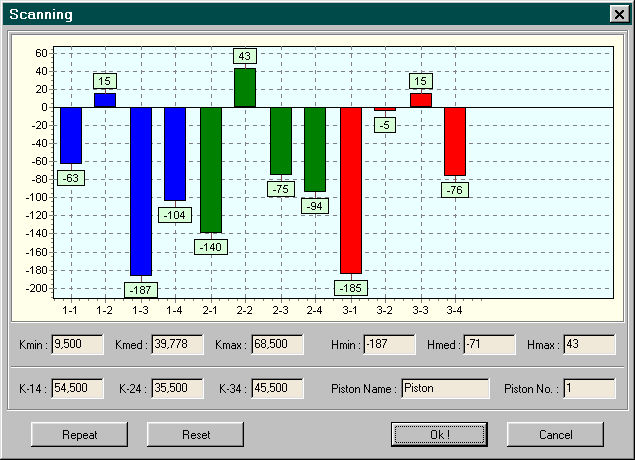Image resolution: width=635 pixels, height=460 pixels.
Task: Pick the green bar labeled -140
Action: (x=210, y=170)
